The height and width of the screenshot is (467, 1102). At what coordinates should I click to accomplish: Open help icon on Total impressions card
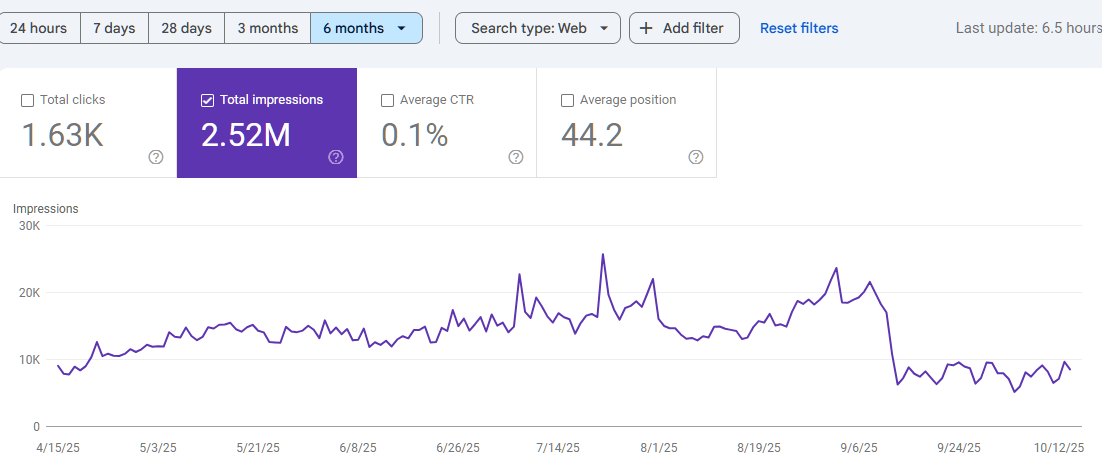336,157
